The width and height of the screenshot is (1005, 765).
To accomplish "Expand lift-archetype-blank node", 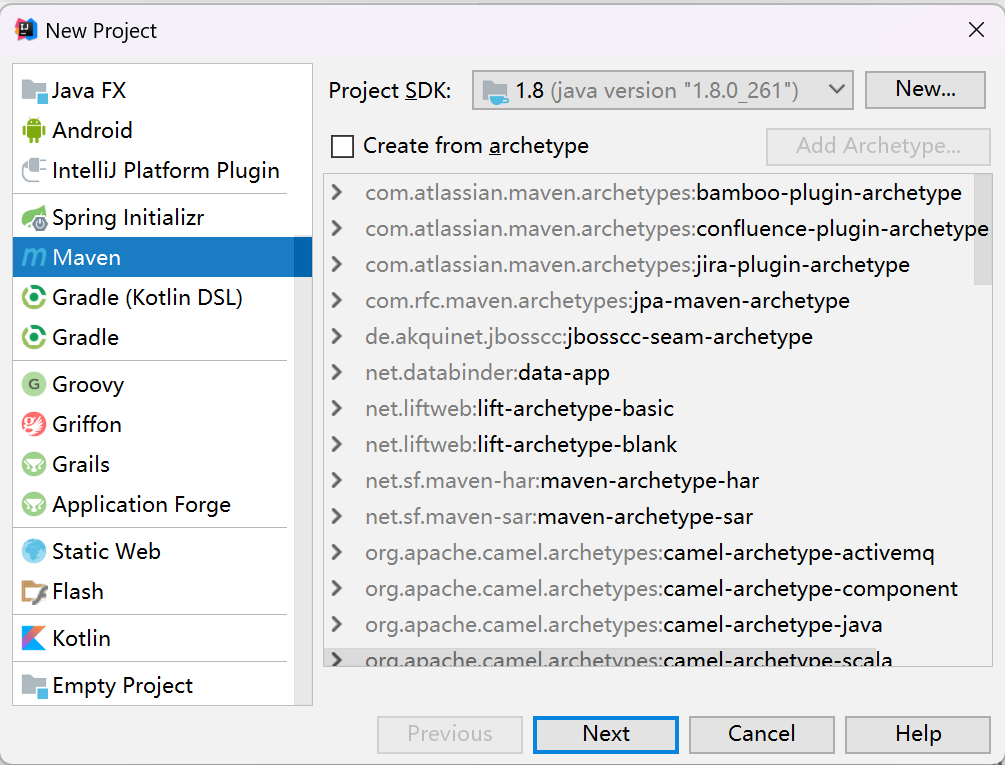I will (336, 444).
